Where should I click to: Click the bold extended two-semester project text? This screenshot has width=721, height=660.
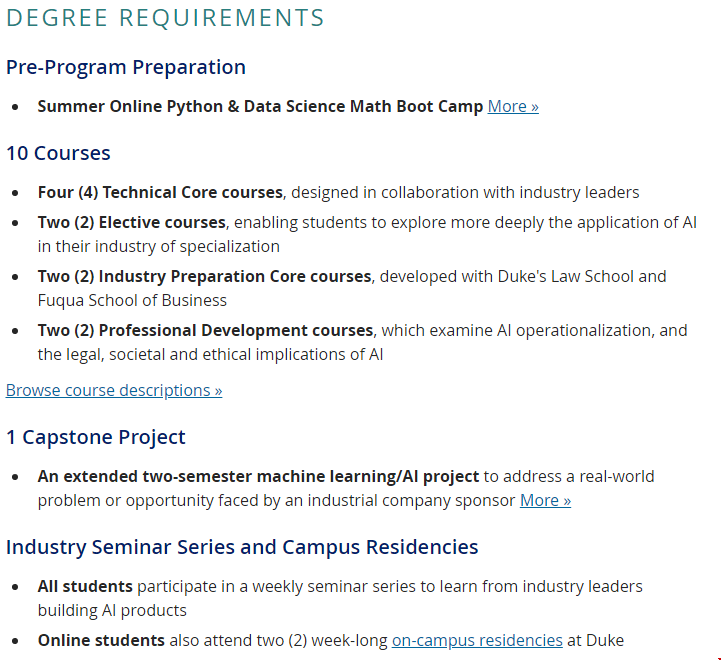coord(258,476)
